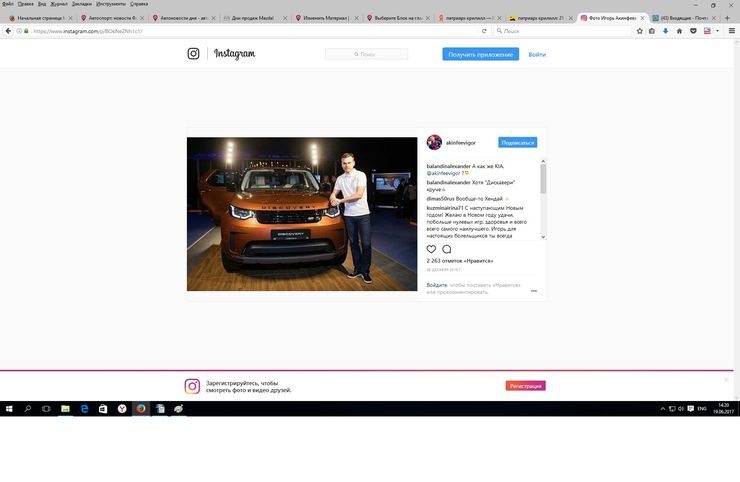Open the 'Правка' menu
The image size is (740, 482).
pos(25,4)
